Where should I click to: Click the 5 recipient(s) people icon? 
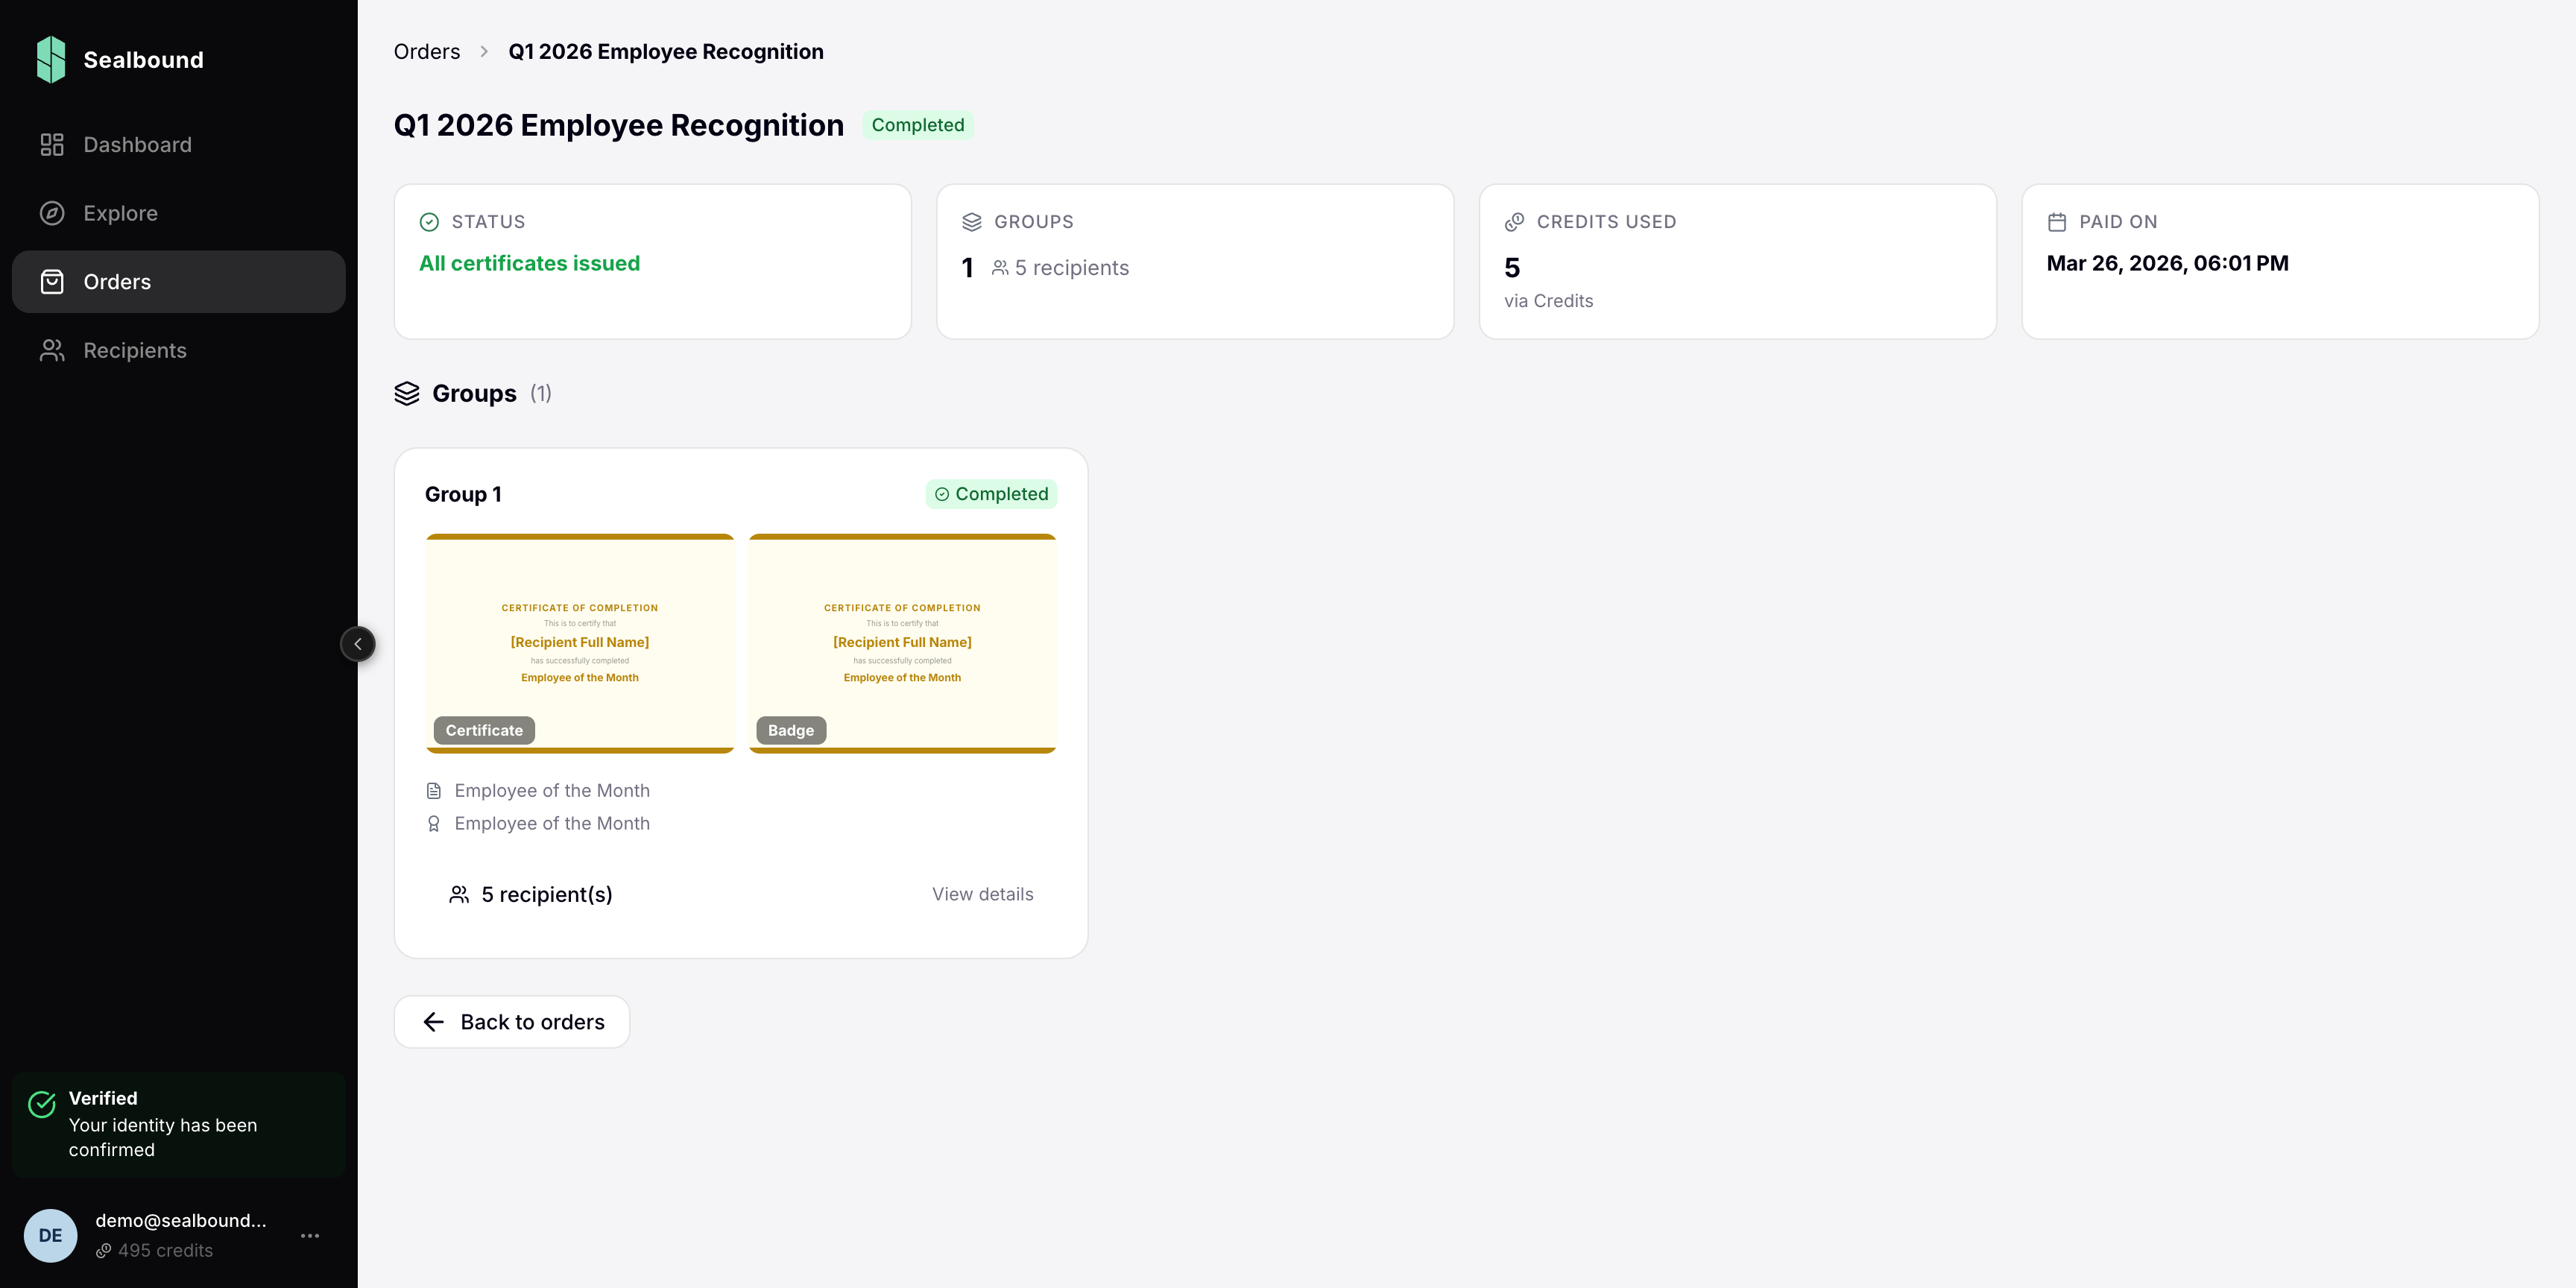point(459,894)
